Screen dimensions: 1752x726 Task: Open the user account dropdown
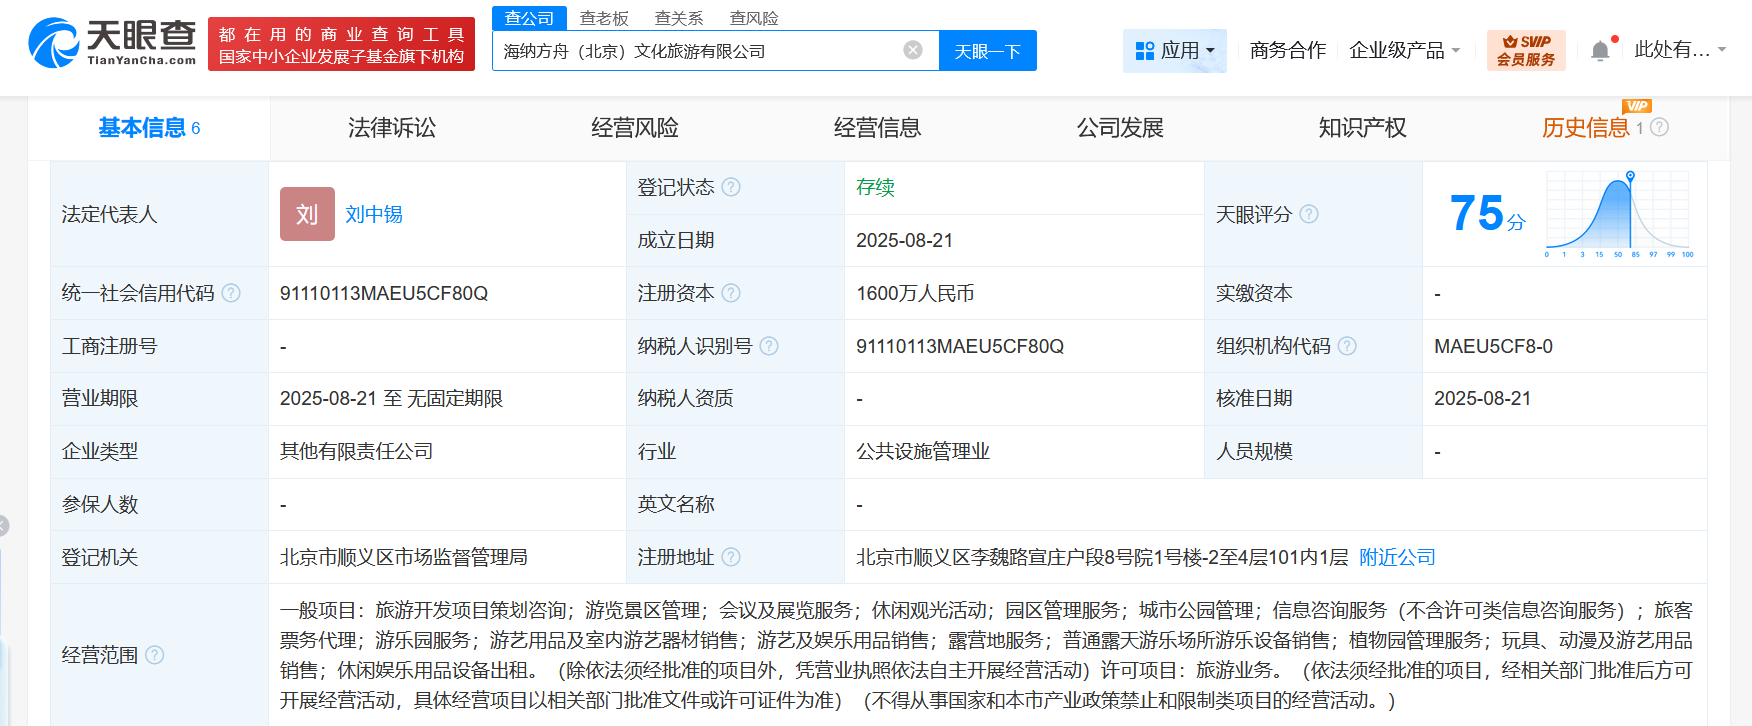tap(1680, 50)
